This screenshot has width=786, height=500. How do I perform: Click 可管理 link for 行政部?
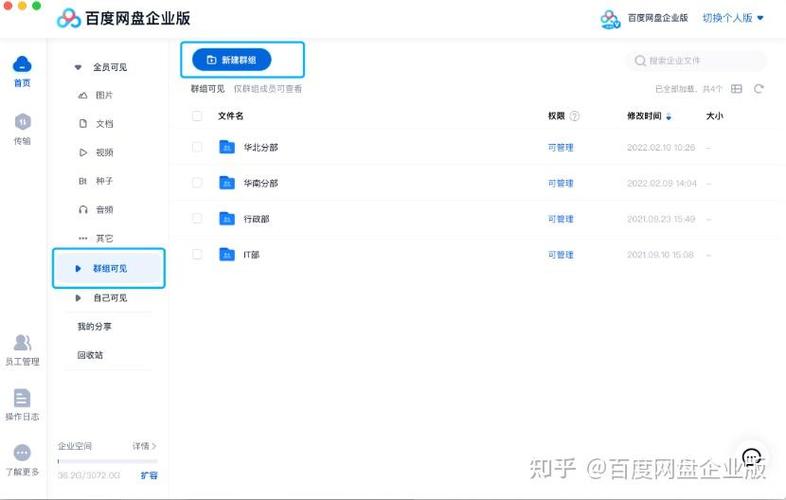(560, 219)
